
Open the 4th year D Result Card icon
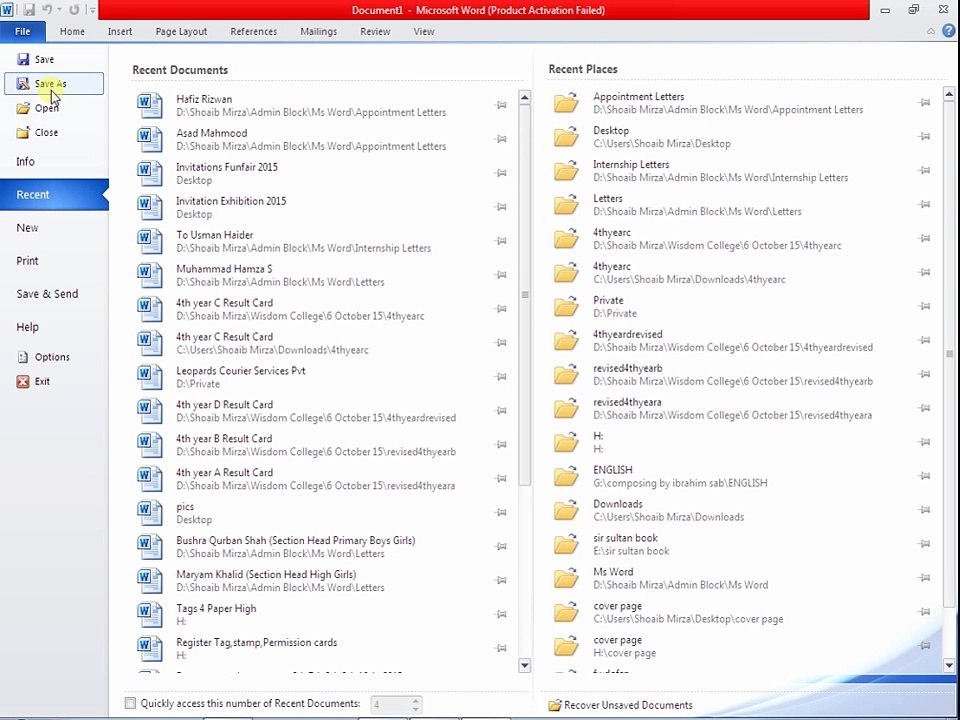[150, 411]
